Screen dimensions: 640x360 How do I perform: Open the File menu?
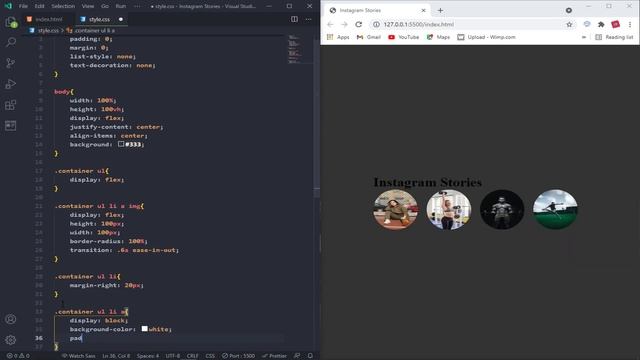coord(23,6)
